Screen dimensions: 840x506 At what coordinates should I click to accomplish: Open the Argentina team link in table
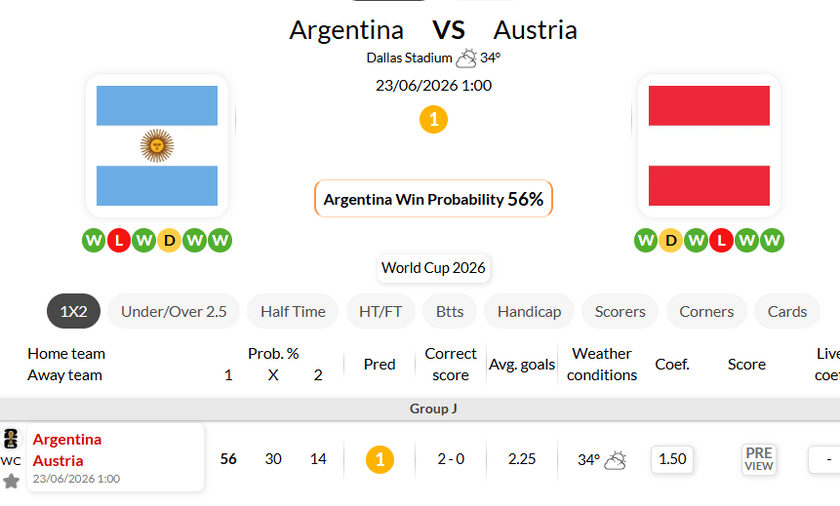[67, 440]
